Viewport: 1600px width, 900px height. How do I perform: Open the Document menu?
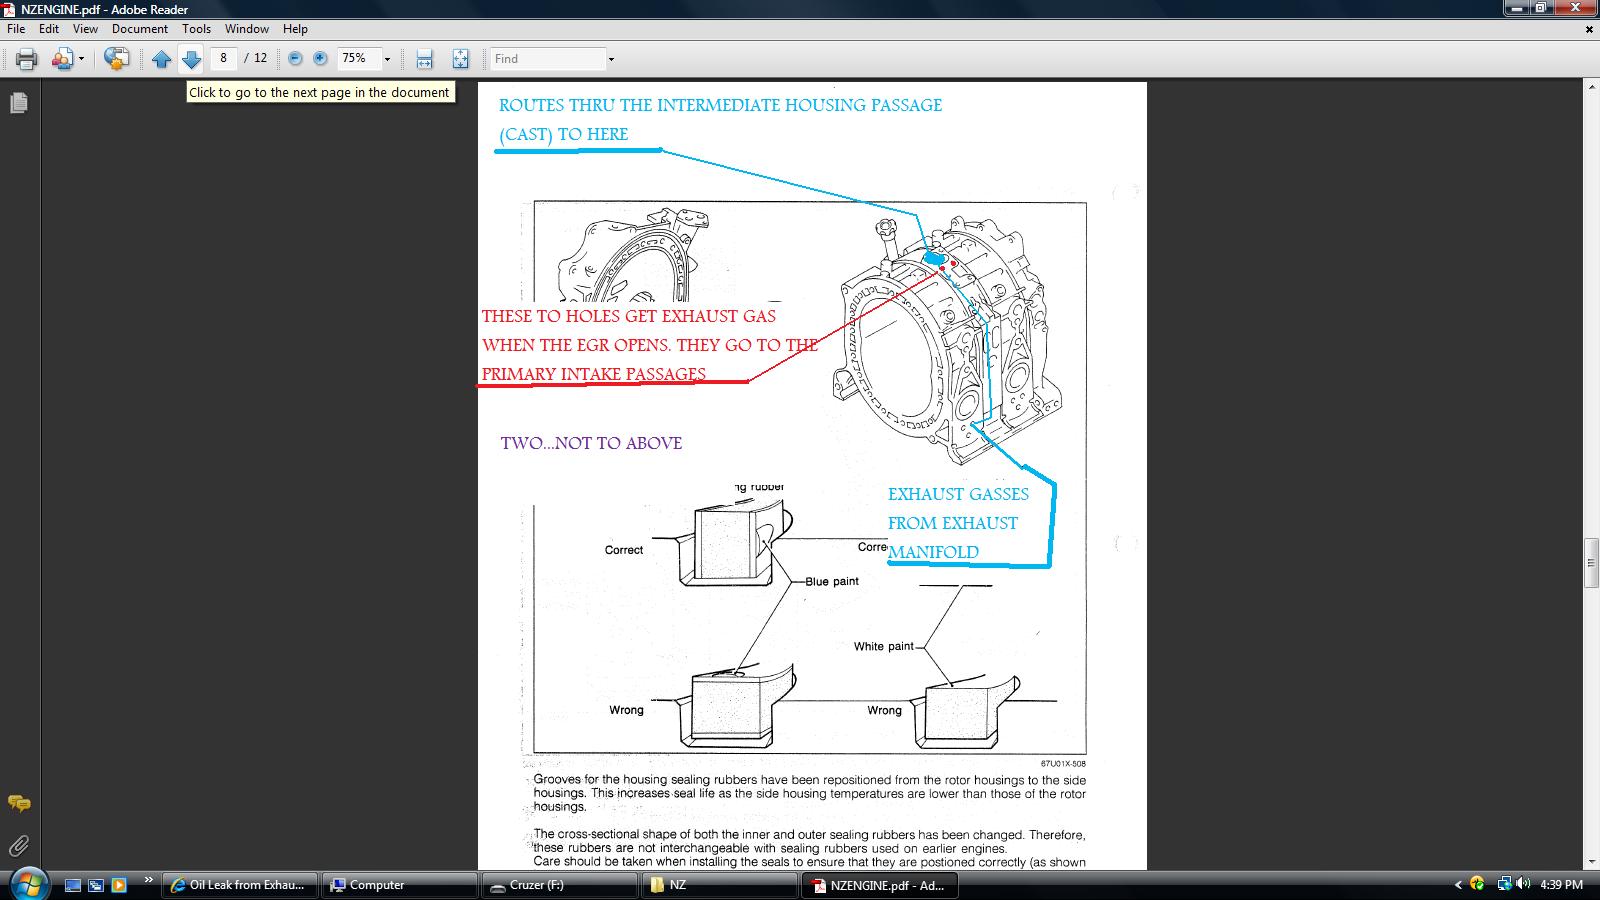click(140, 29)
